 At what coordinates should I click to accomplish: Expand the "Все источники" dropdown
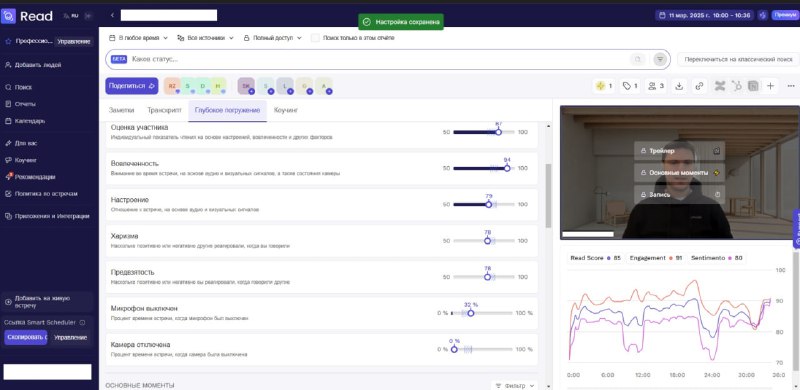[x=205, y=38]
